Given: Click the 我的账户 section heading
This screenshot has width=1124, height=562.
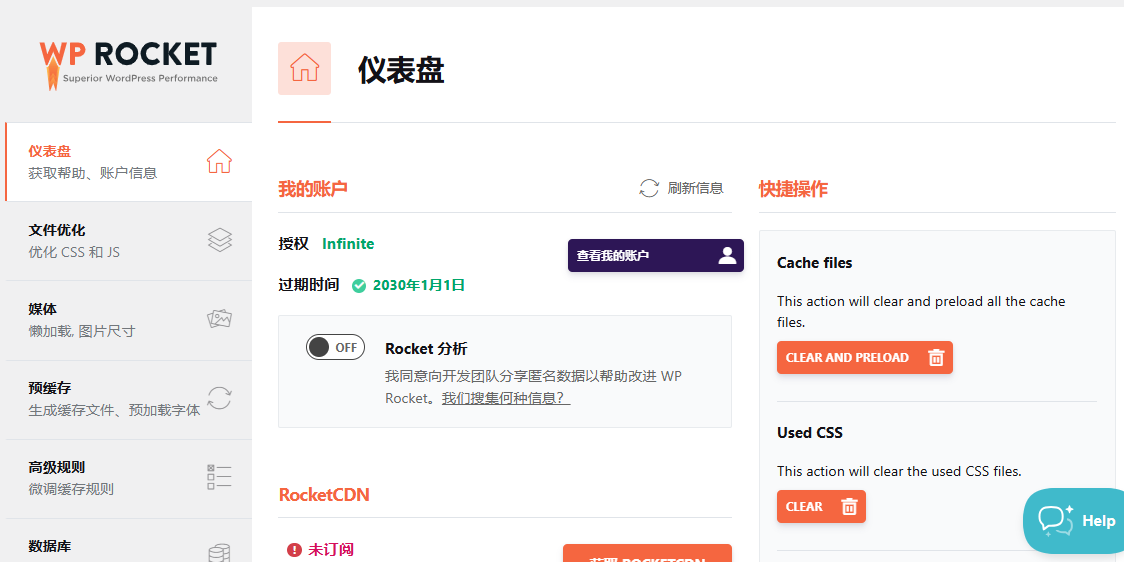Looking at the screenshot, I should [x=313, y=189].
